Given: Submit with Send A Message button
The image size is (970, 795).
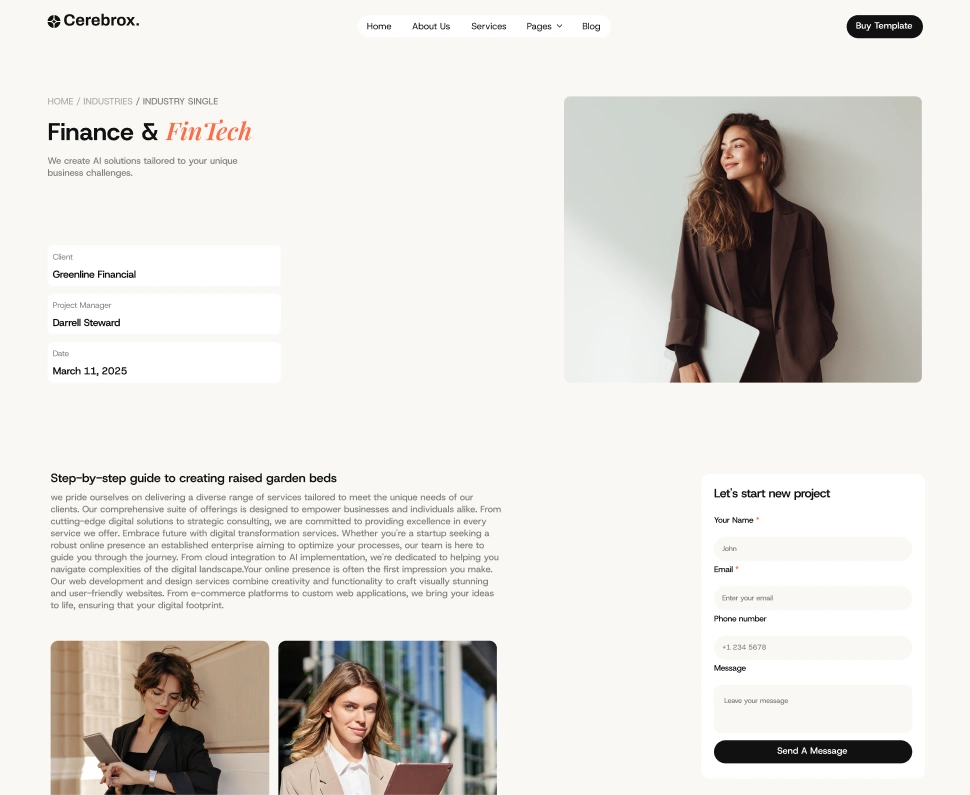Looking at the screenshot, I should [812, 751].
